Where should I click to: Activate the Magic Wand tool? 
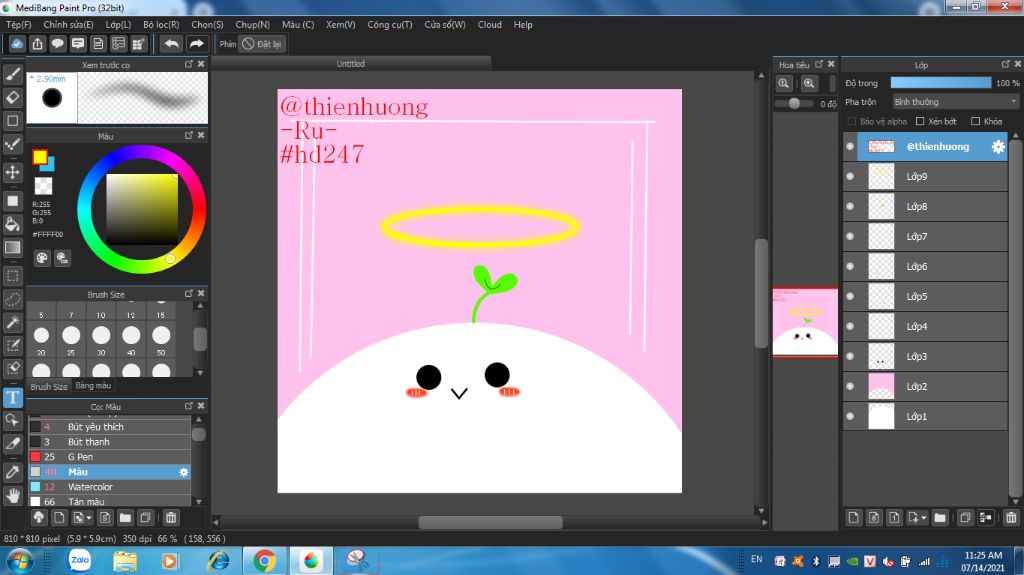tap(13, 322)
